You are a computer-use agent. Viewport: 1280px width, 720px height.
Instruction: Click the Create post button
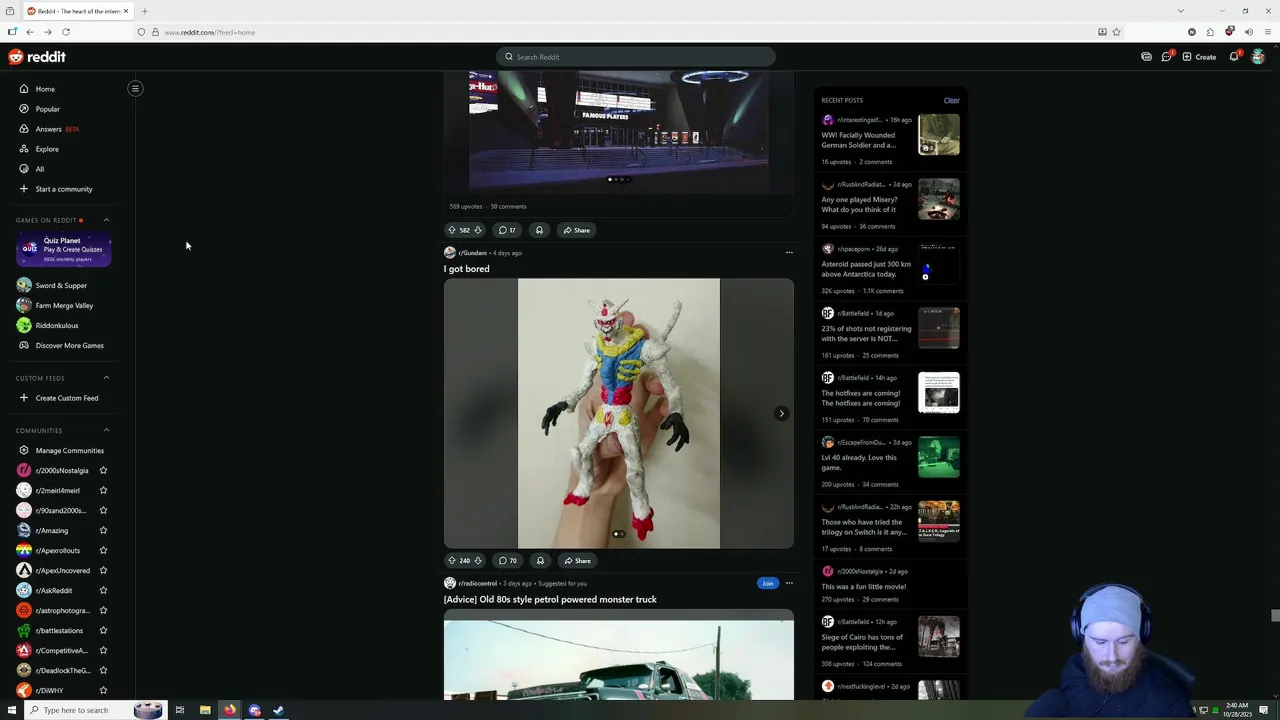tap(1199, 57)
